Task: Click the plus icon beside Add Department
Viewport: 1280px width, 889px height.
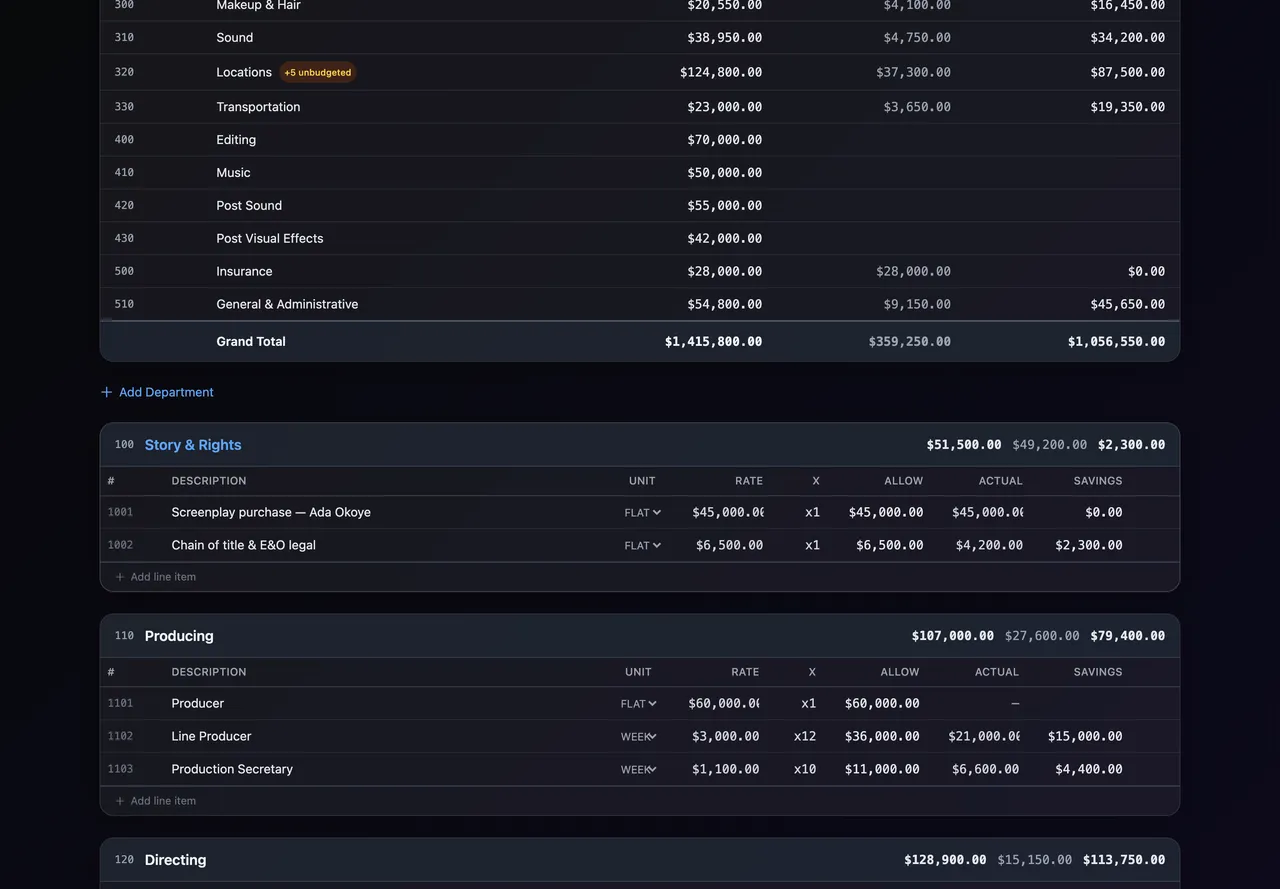Action: 106,392
